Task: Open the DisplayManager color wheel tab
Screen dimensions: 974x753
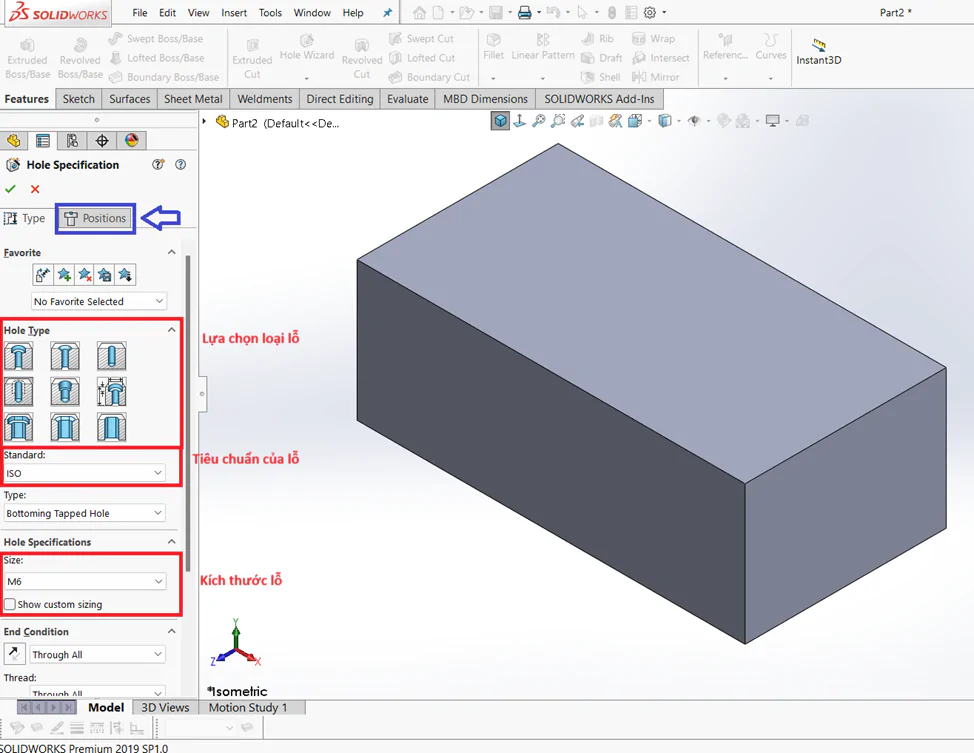Action: tap(132, 140)
